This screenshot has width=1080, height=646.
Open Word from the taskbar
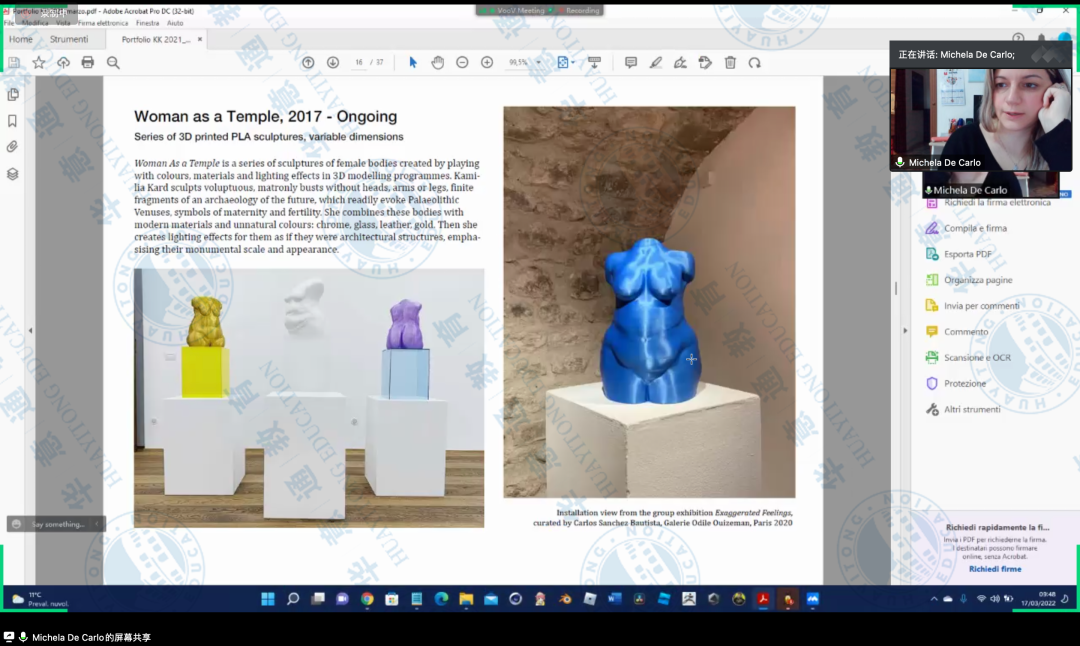pyautogui.click(x=614, y=598)
